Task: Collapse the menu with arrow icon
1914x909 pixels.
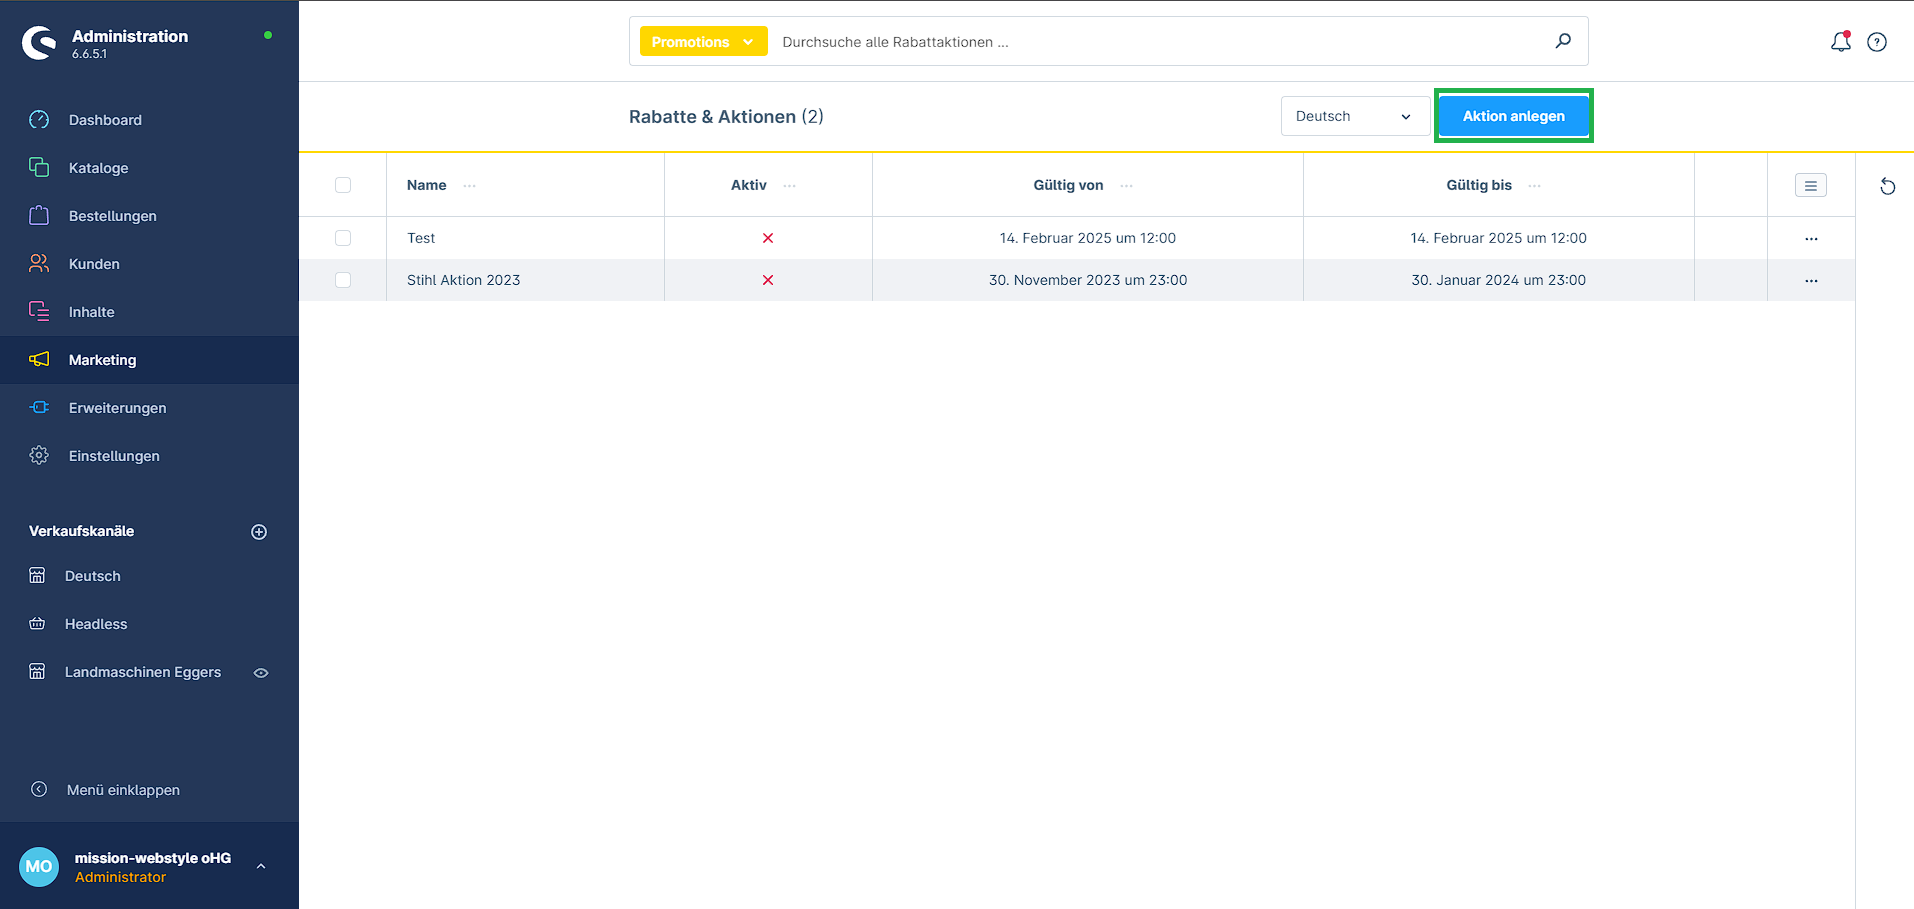Action: coord(39,789)
